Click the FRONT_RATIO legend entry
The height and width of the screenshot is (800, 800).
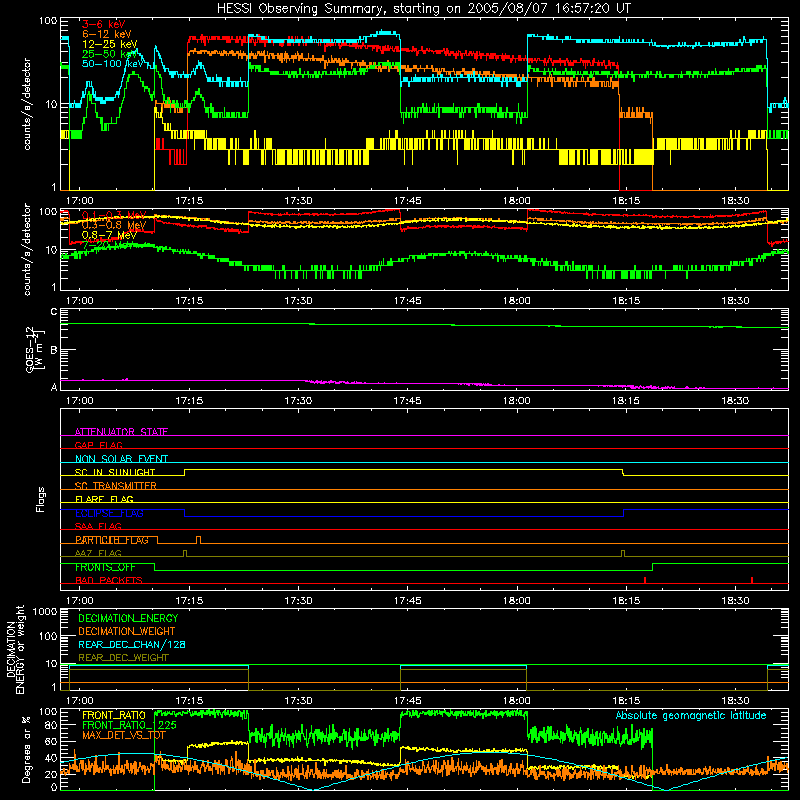[114, 715]
